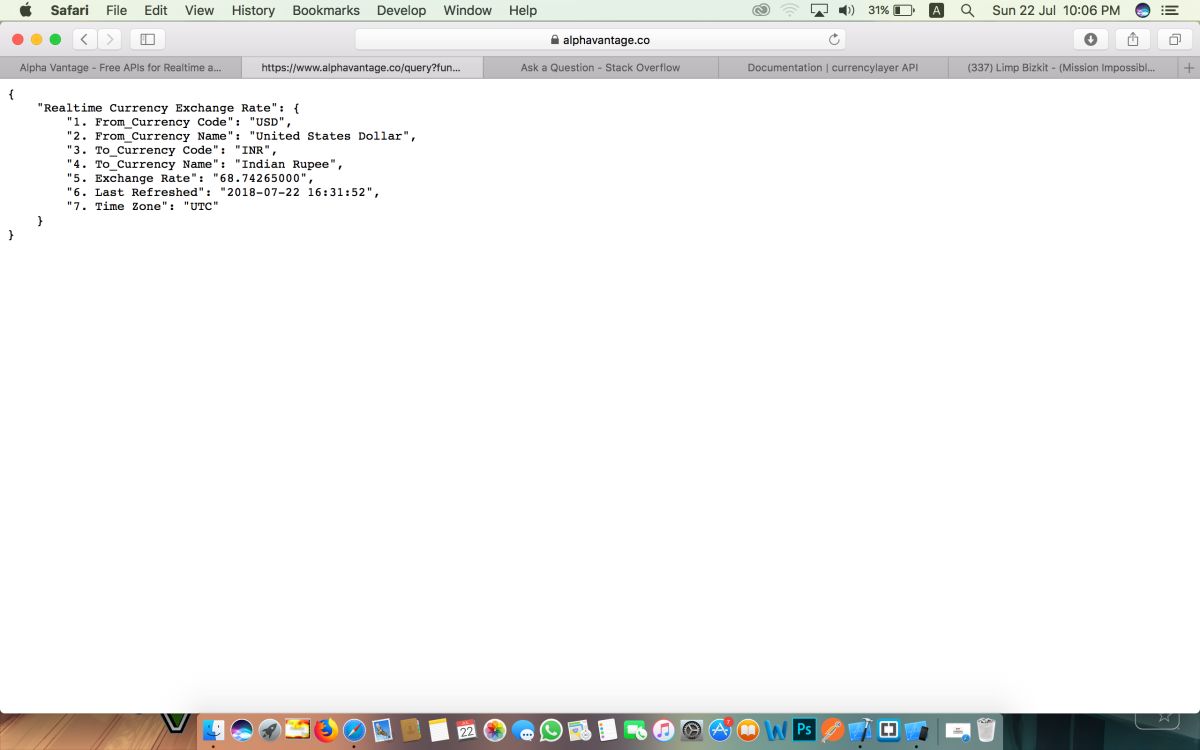Switch to Limp Bizkit Mission Impossible tab
Image resolution: width=1200 pixels, height=750 pixels.
click(1061, 68)
